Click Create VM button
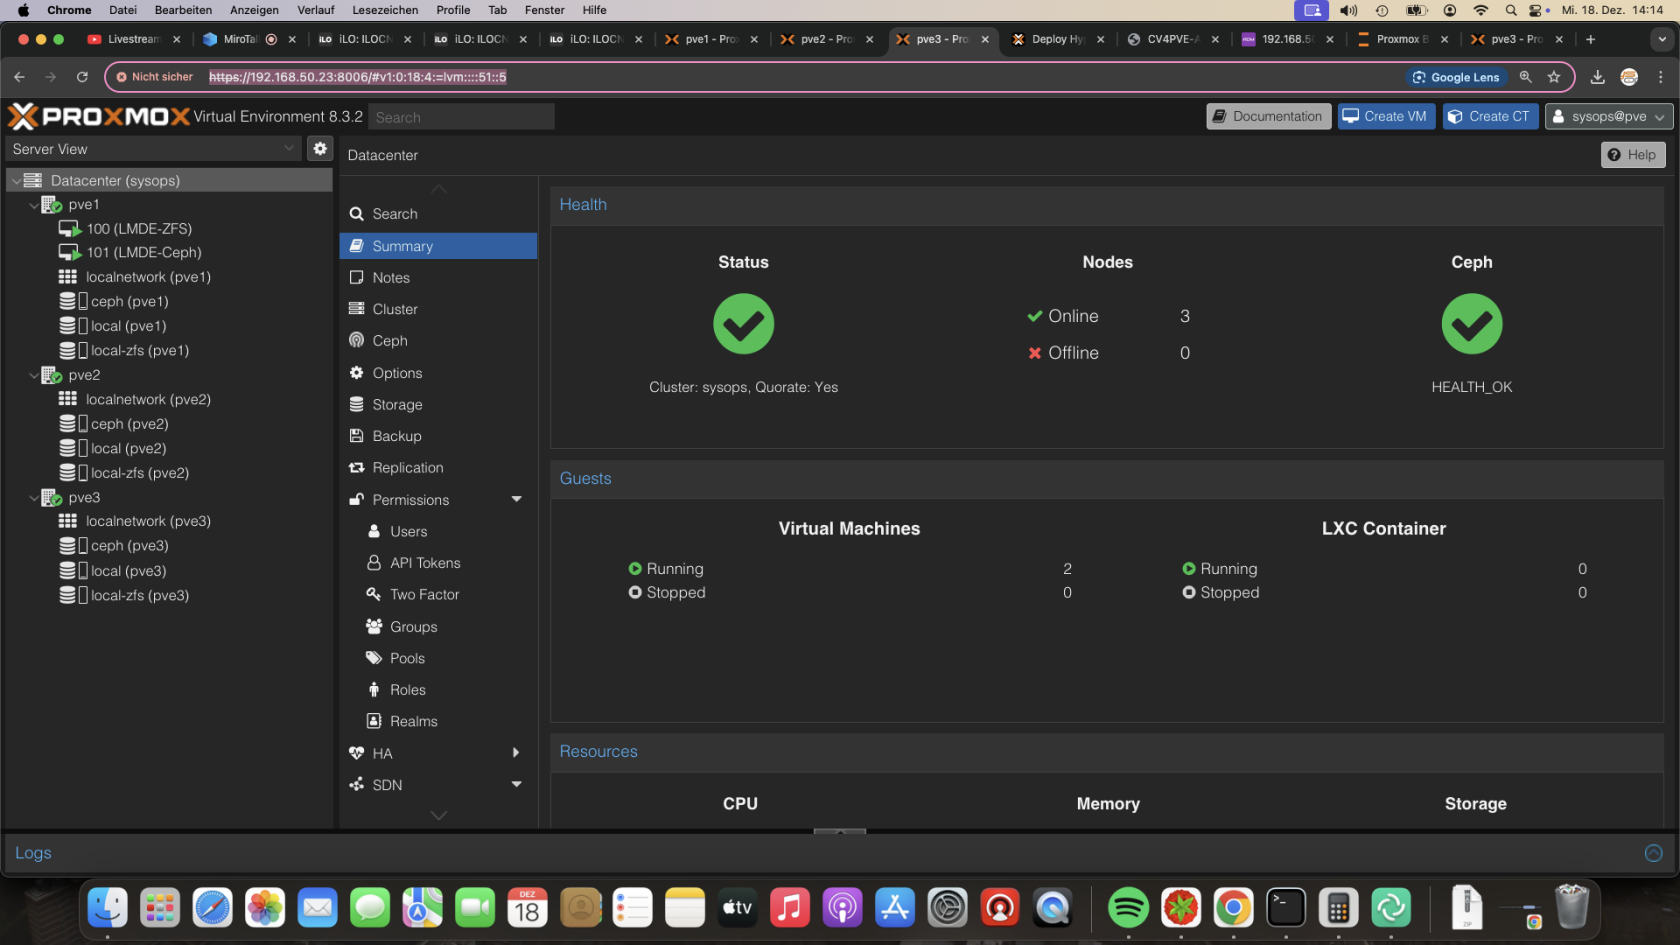The image size is (1680, 945). (x=1386, y=116)
